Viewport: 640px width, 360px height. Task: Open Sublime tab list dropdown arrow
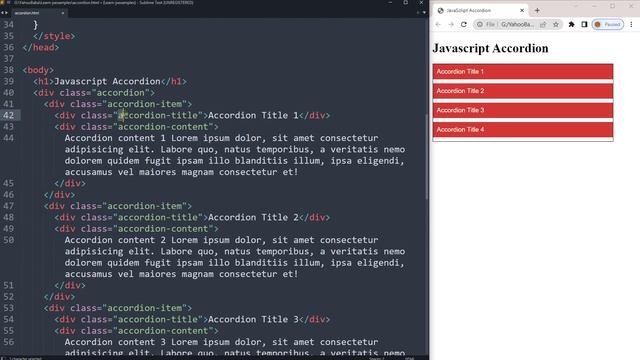(424, 13)
